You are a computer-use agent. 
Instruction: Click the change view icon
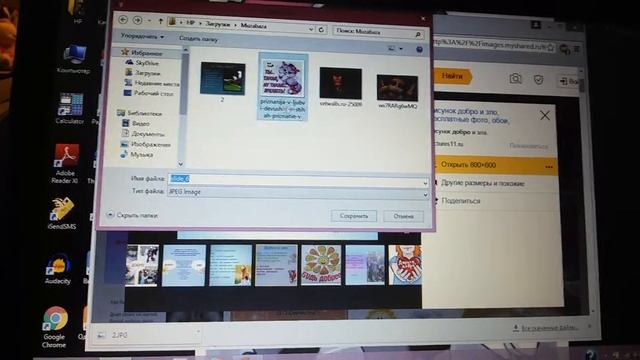tap(391, 49)
